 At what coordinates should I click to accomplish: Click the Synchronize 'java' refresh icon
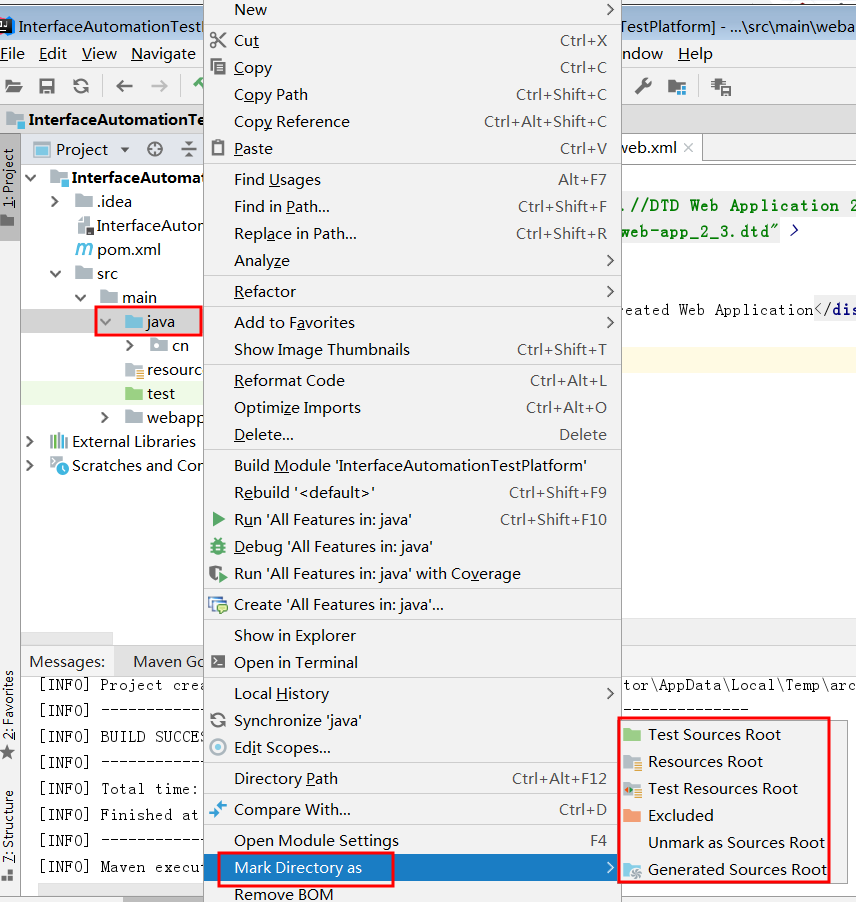[x=218, y=720]
